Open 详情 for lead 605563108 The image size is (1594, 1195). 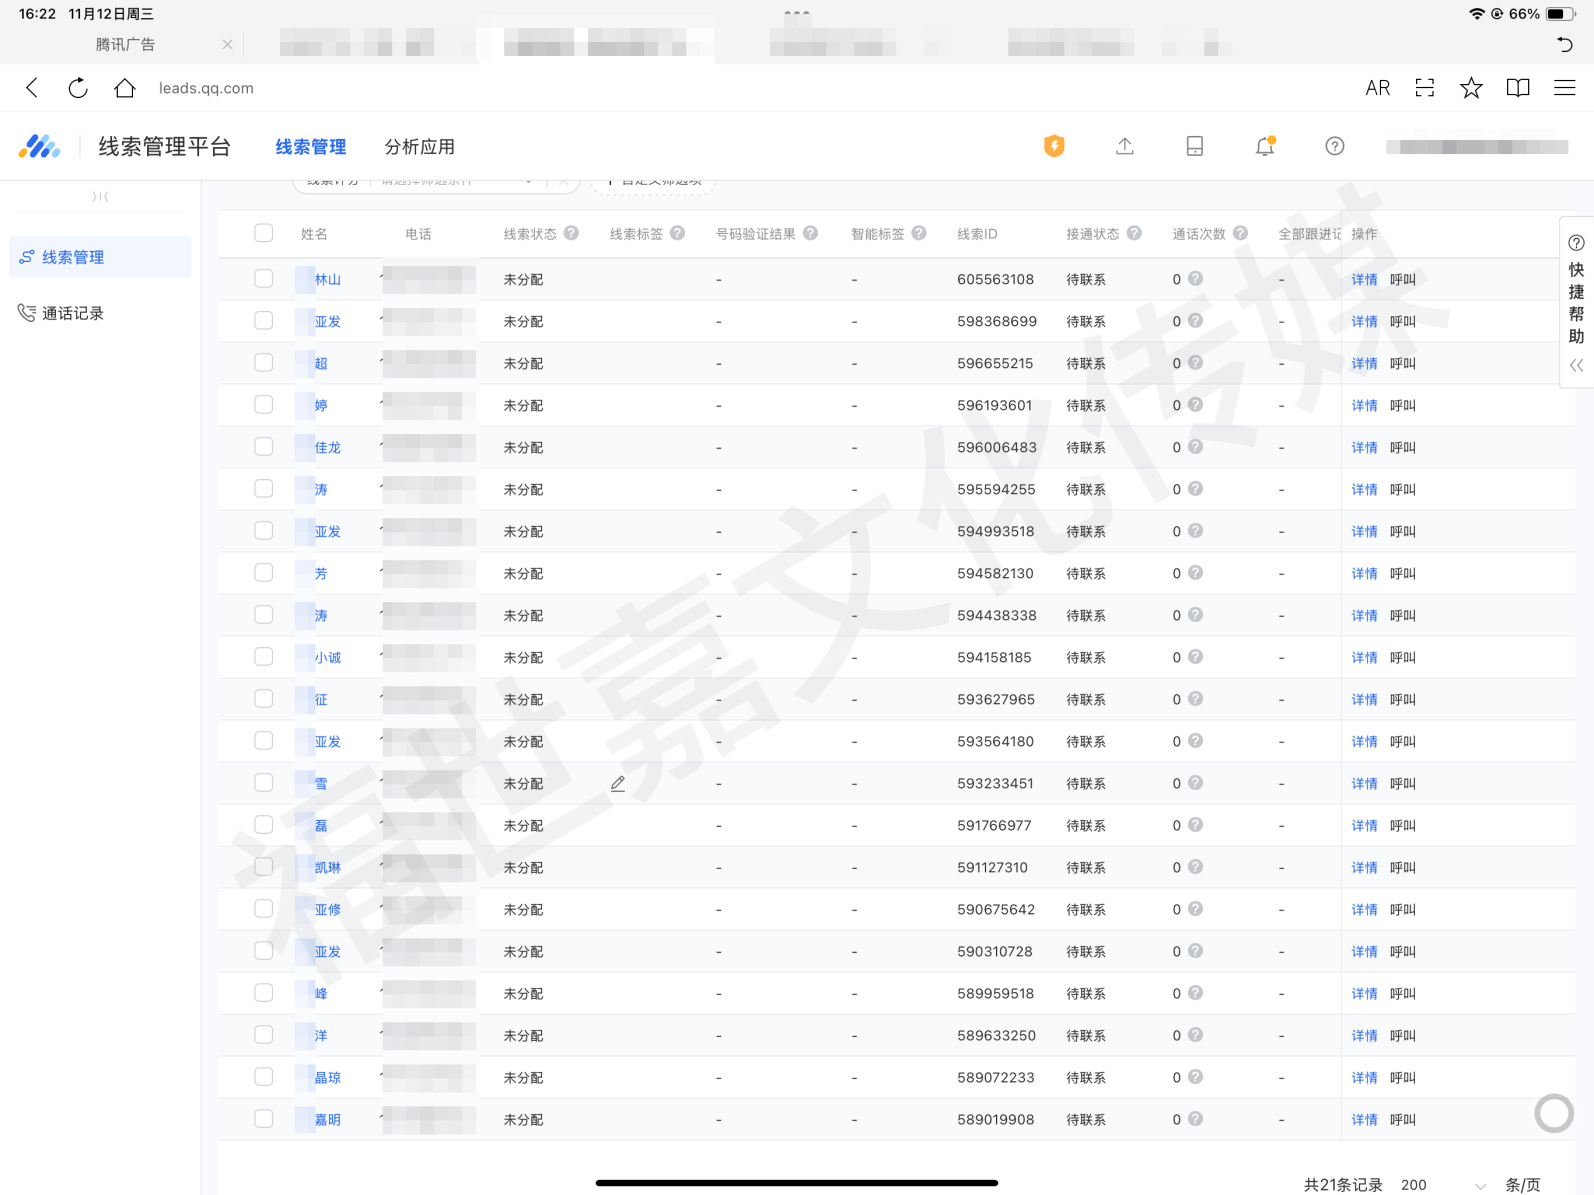click(1364, 280)
